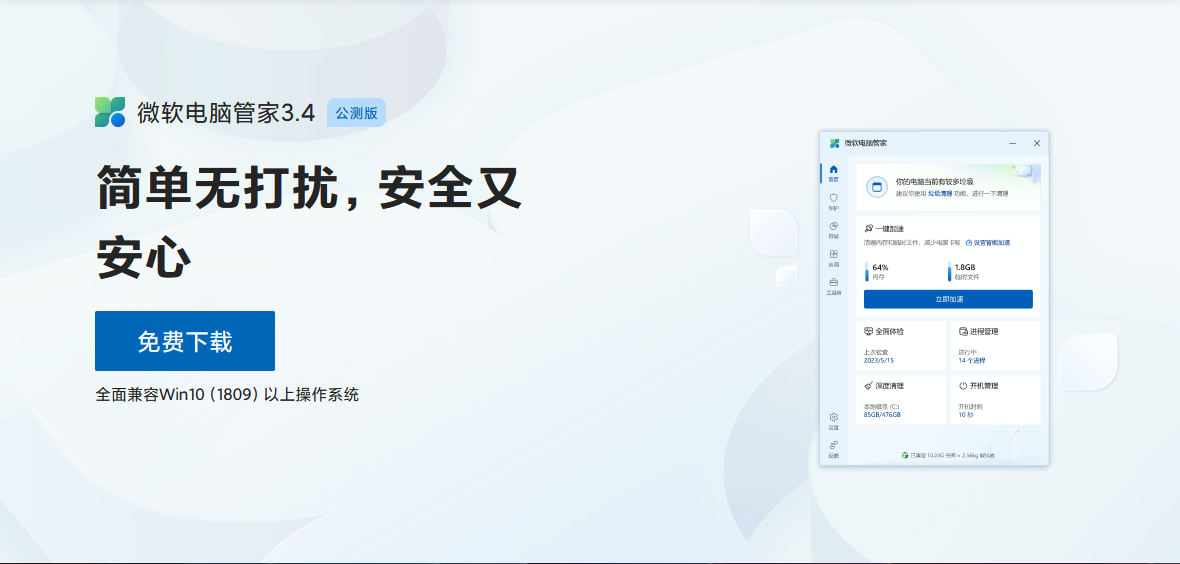Minimize the PC Manager preview window
1180x564 pixels.
tap(1013, 143)
